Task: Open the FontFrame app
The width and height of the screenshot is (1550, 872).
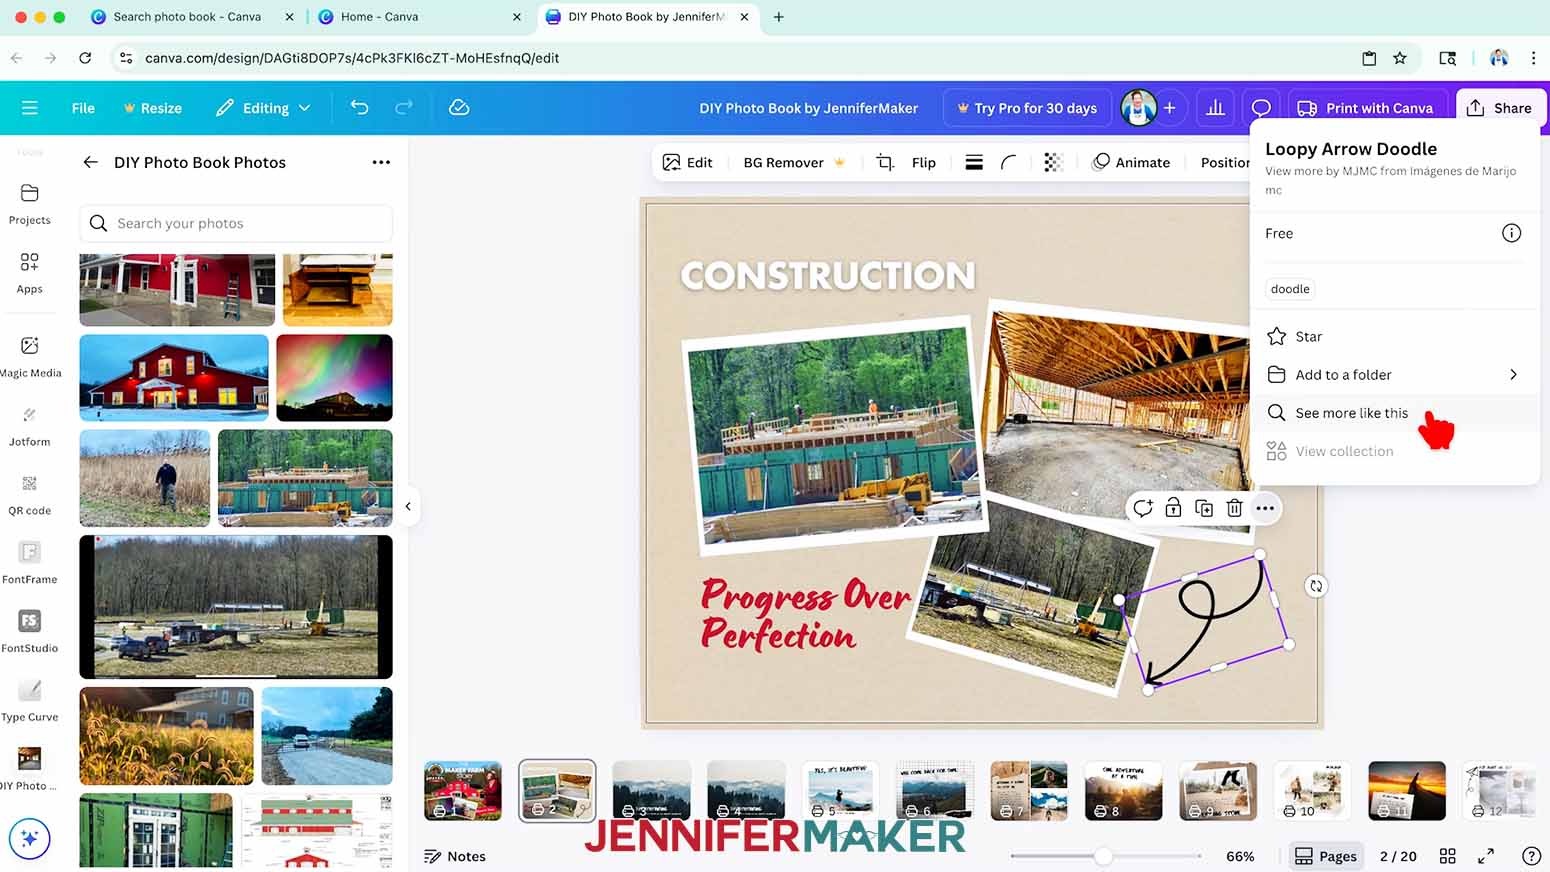Action: (29, 564)
